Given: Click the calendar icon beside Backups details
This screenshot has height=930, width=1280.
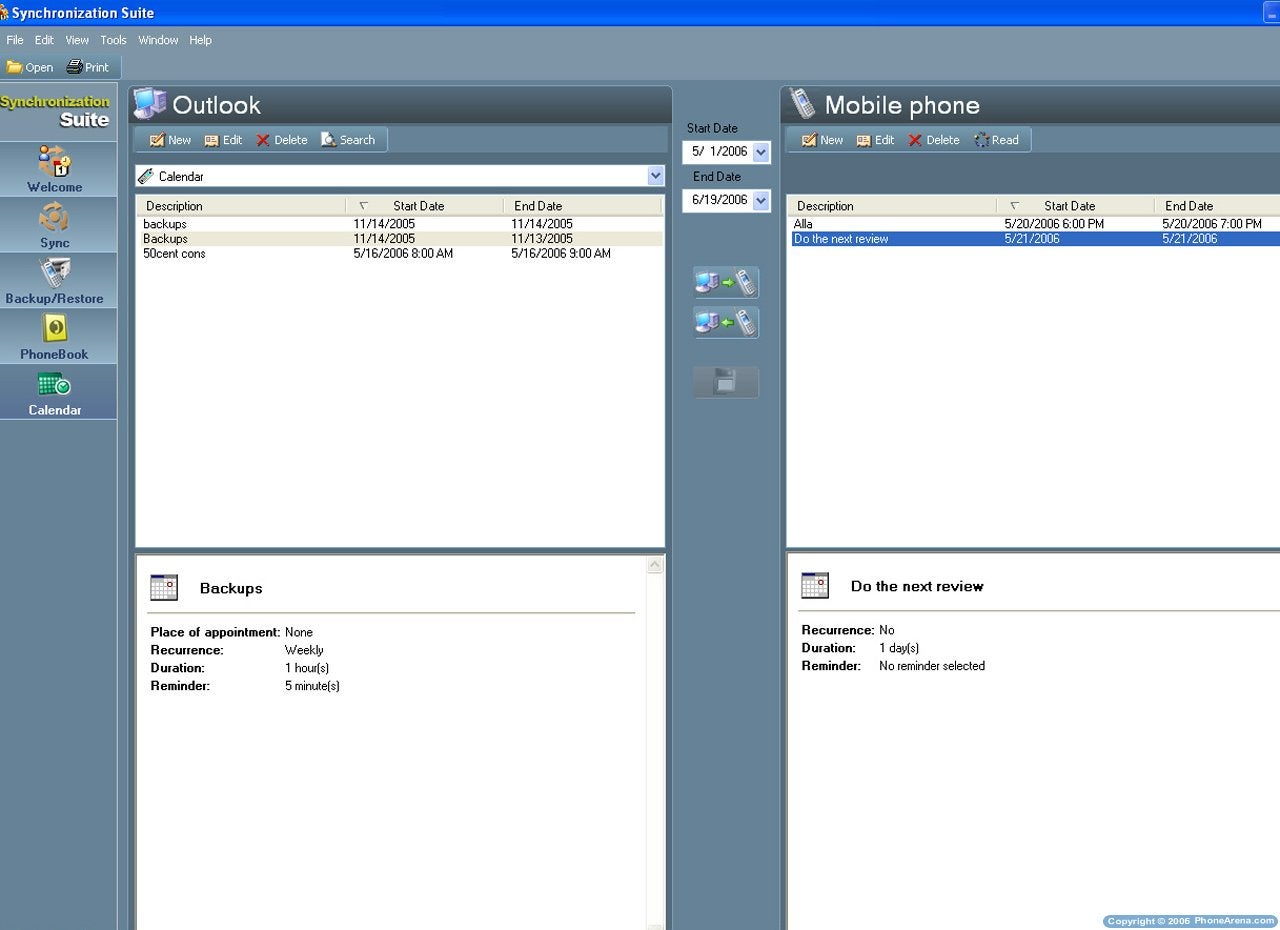Looking at the screenshot, I should click(164, 588).
